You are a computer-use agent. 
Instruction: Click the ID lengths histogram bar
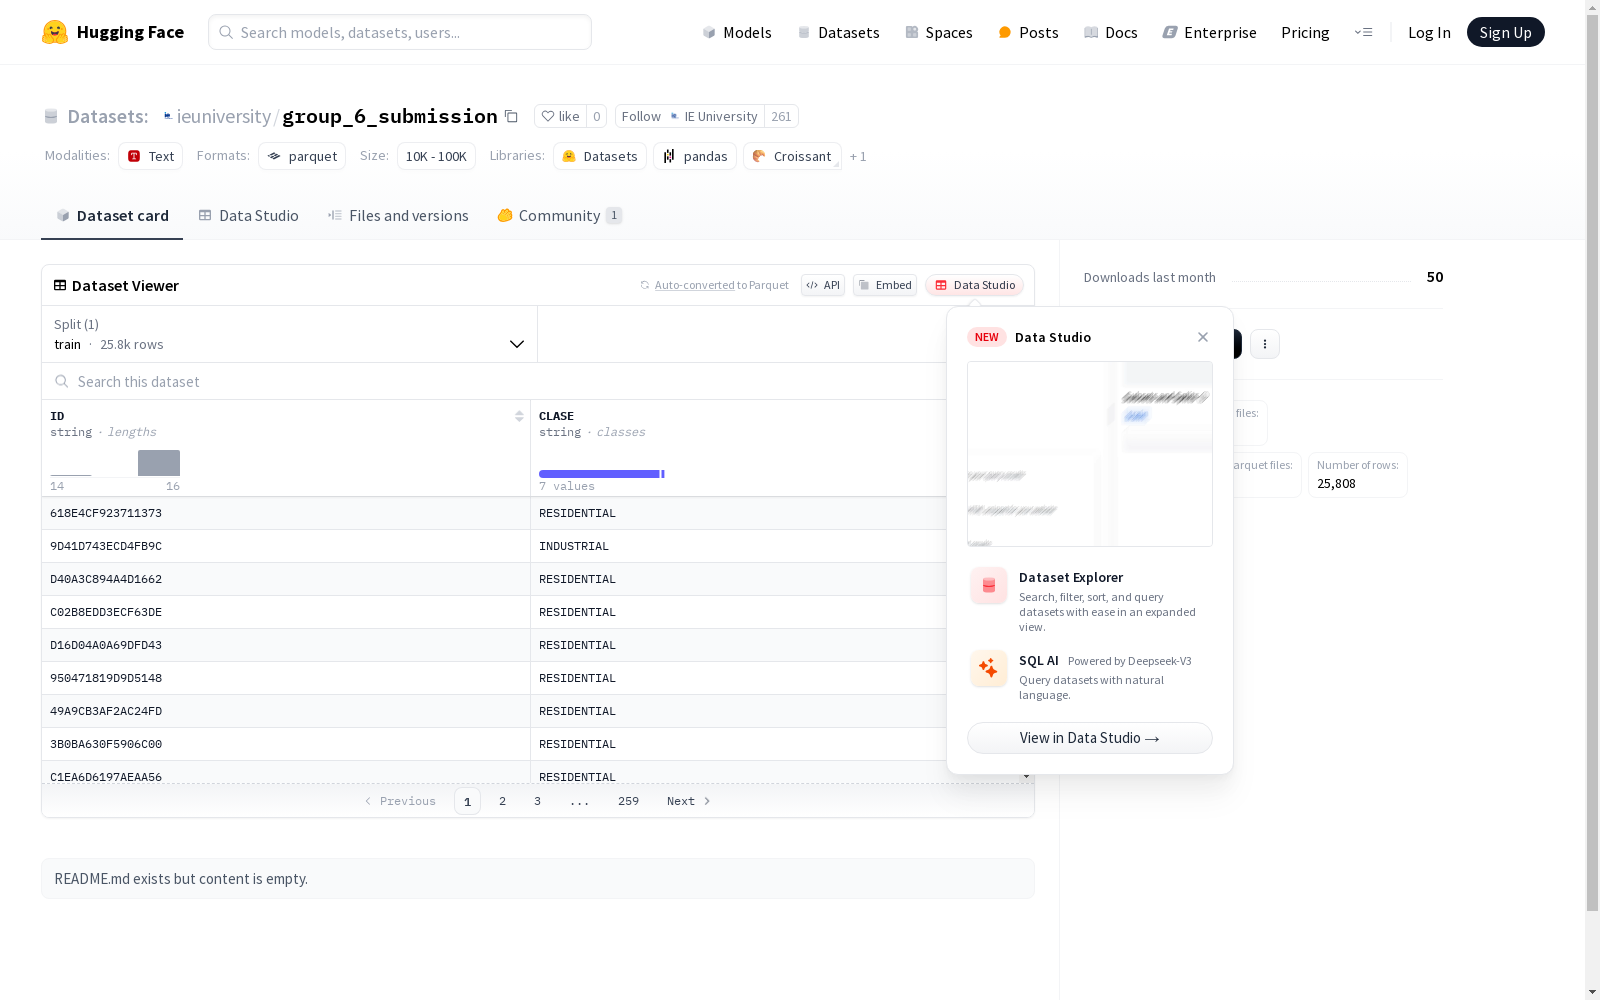coord(159,463)
